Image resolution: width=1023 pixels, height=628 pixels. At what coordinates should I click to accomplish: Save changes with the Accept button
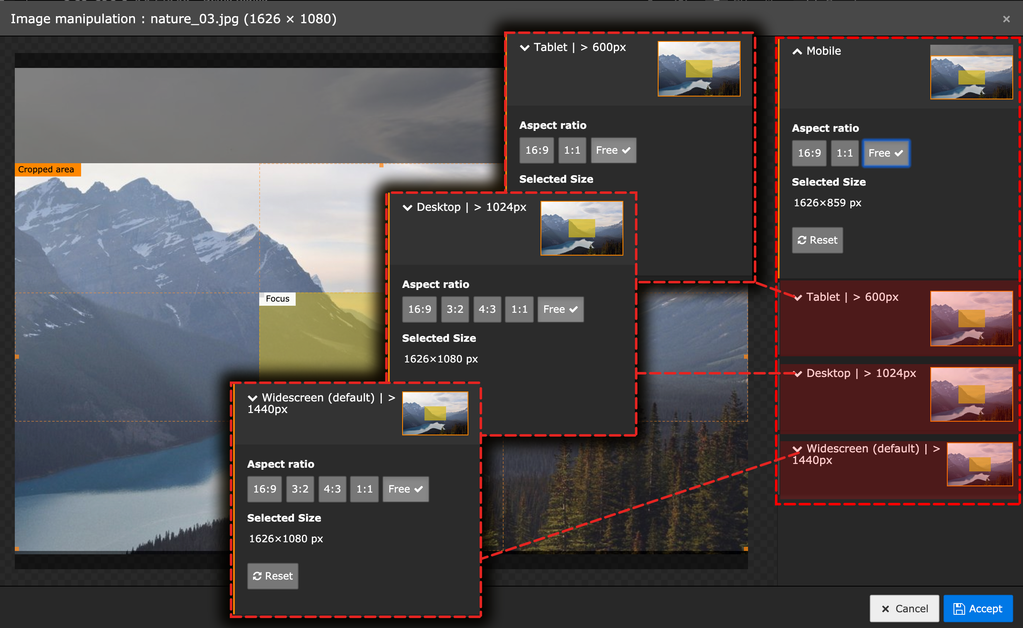point(977,608)
